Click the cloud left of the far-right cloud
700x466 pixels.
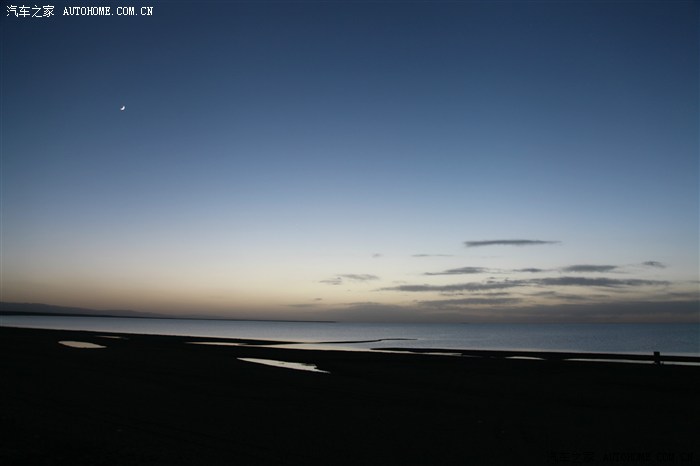tap(589, 268)
